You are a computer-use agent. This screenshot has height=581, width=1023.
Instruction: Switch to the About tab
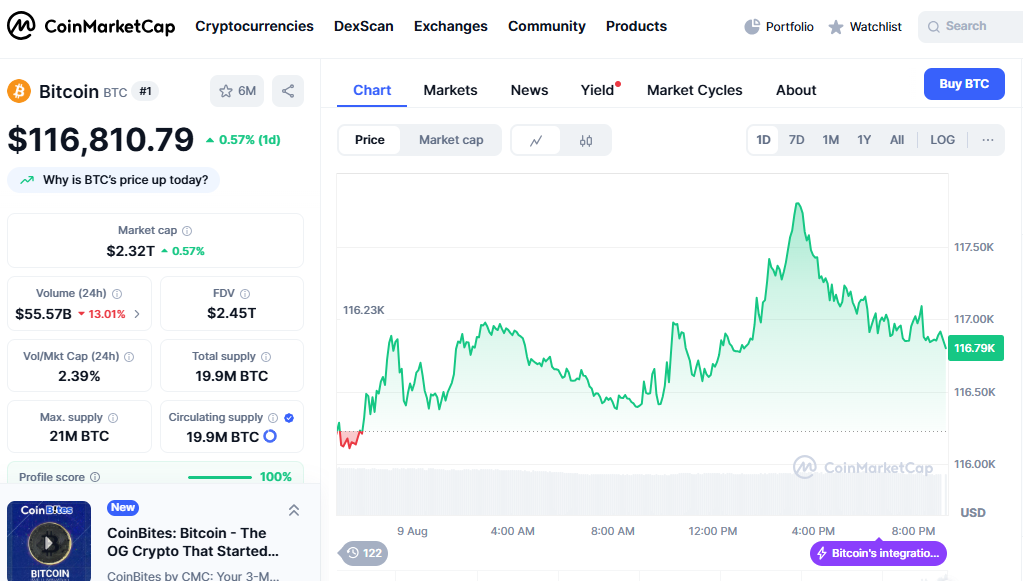[796, 91]
